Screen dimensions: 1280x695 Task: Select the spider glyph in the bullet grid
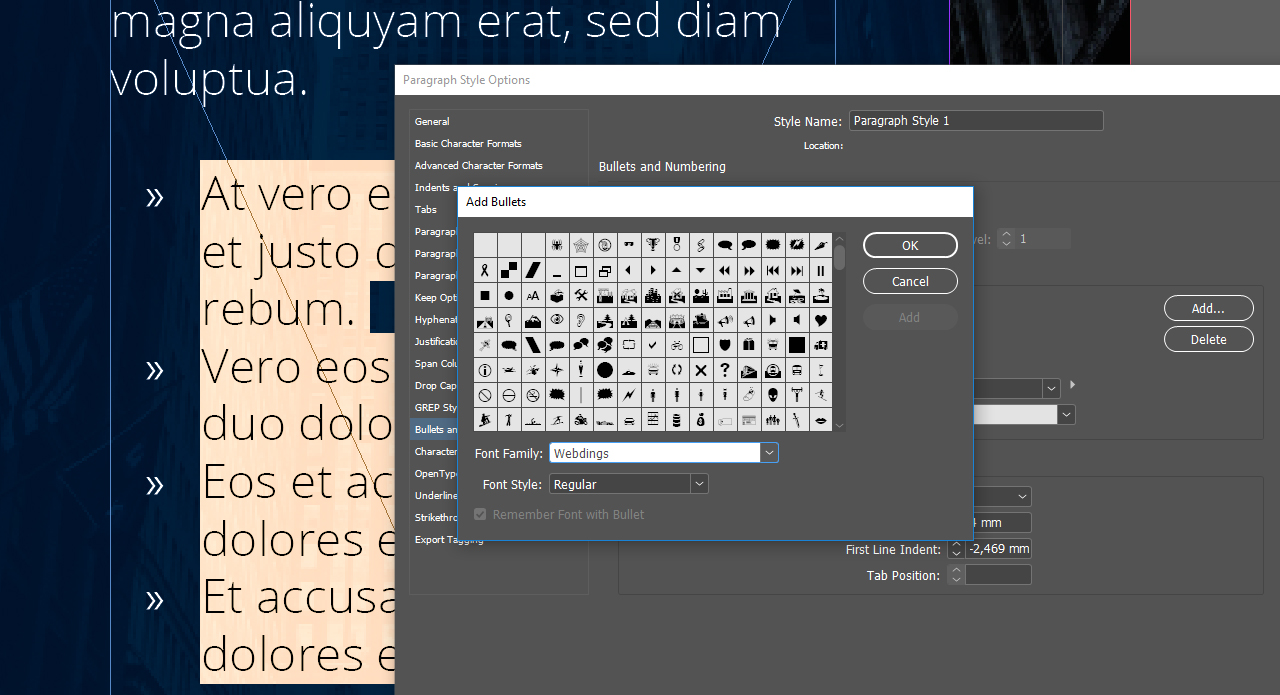(557, 245)
